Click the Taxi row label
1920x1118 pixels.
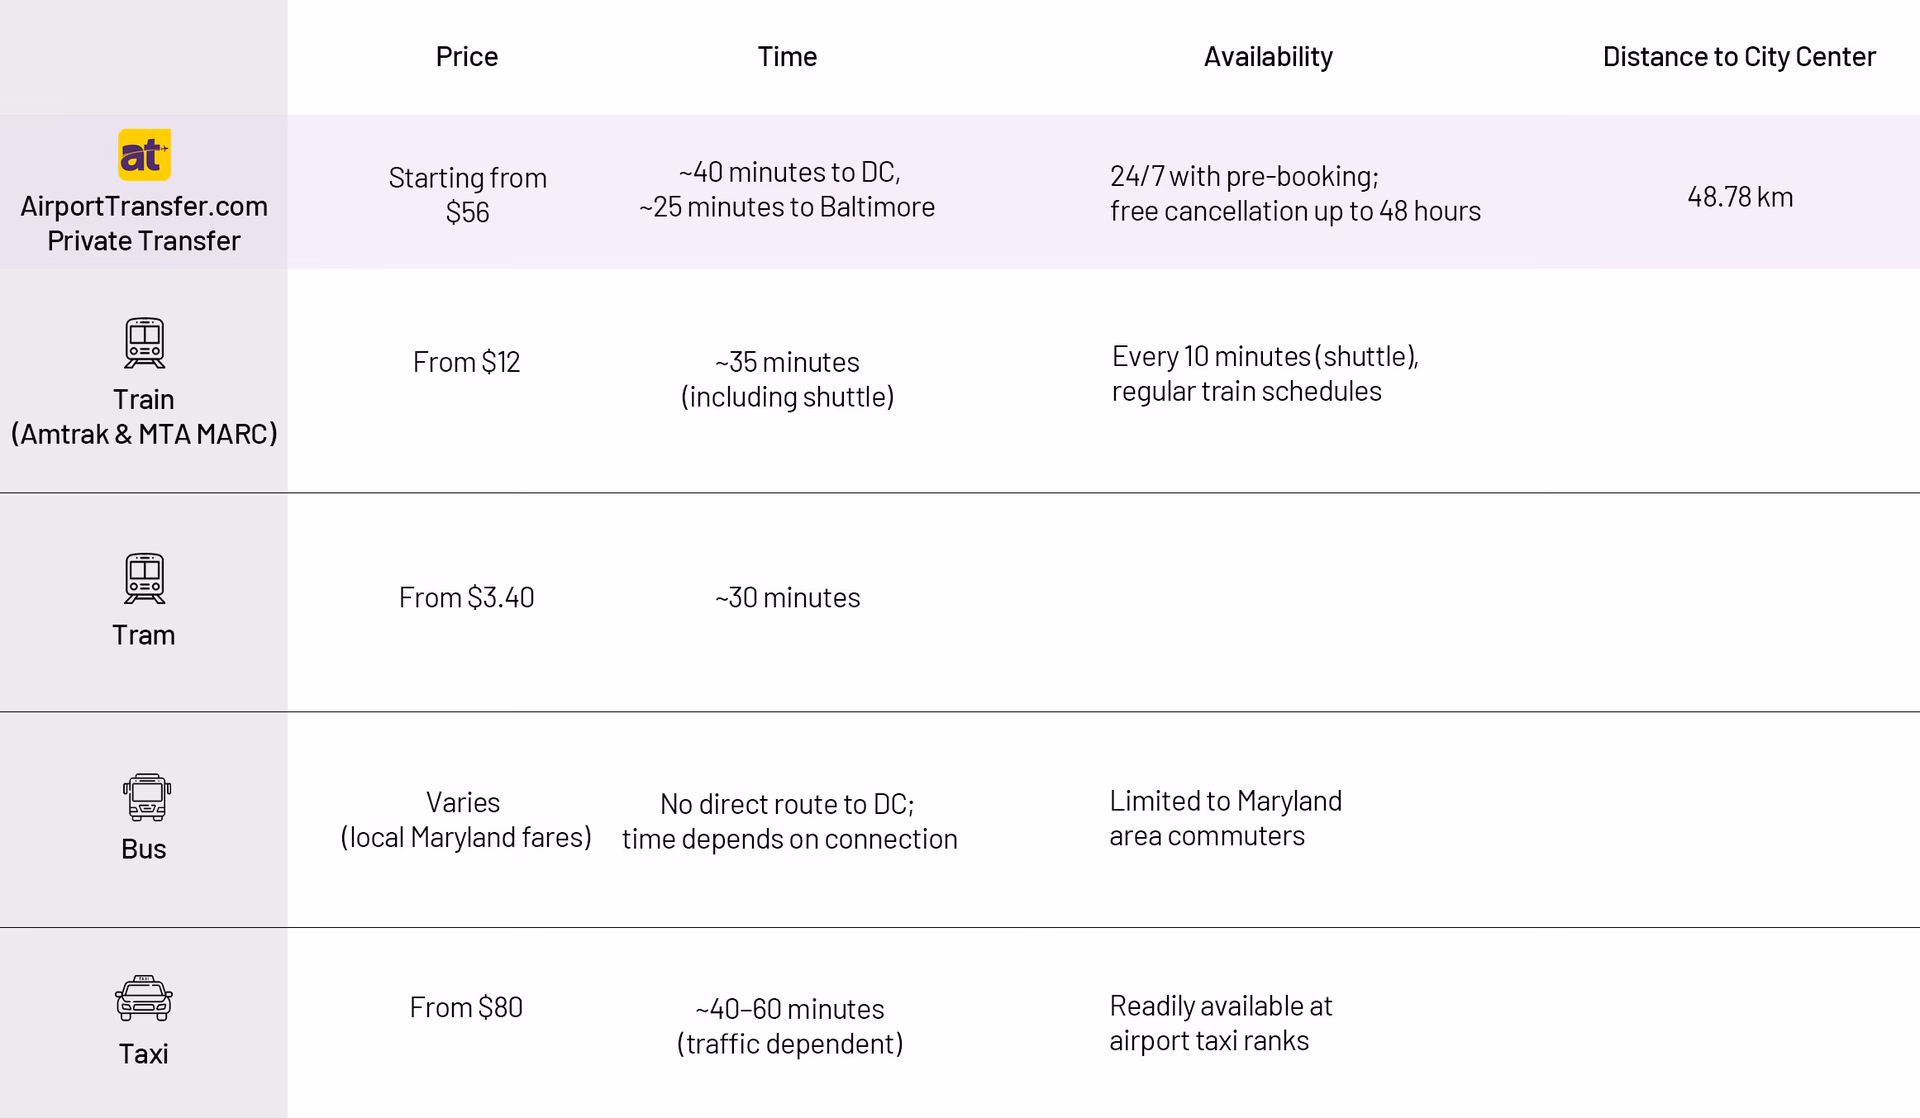(144, 1054)
